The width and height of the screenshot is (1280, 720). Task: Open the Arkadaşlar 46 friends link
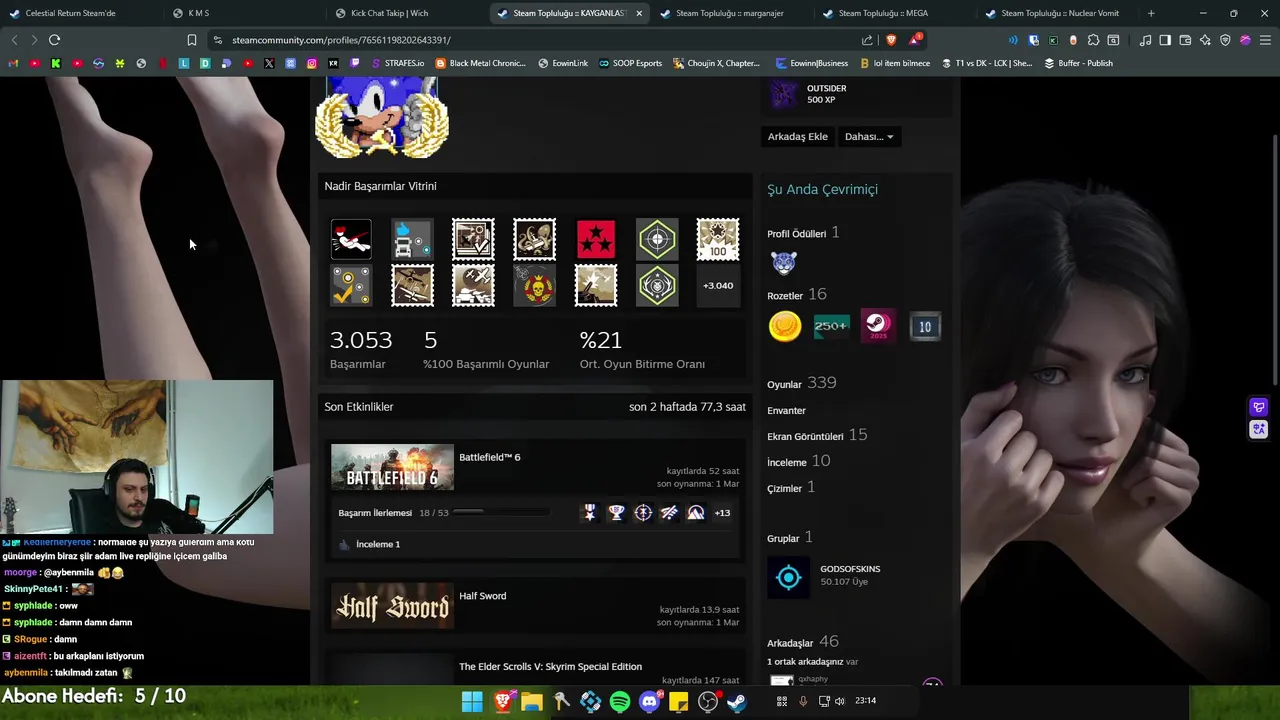802,642
